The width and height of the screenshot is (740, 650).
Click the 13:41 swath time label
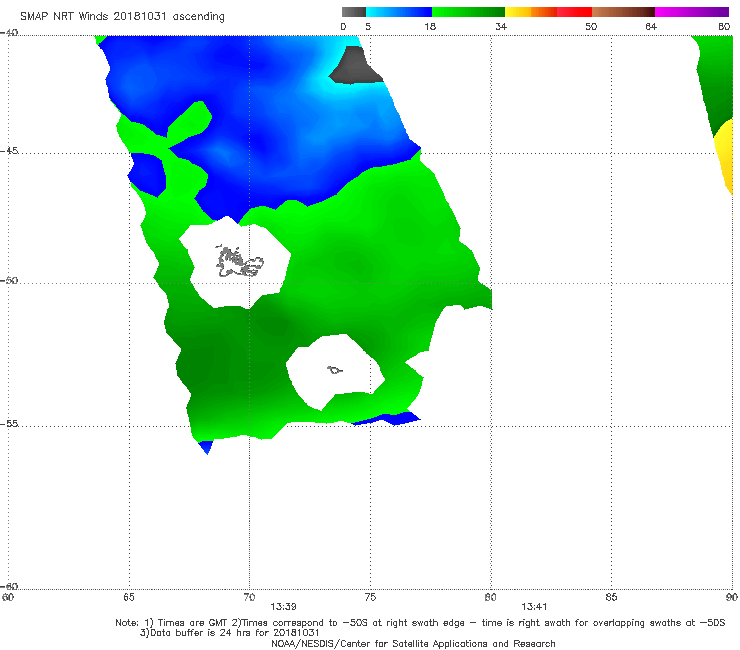(534, 607)
